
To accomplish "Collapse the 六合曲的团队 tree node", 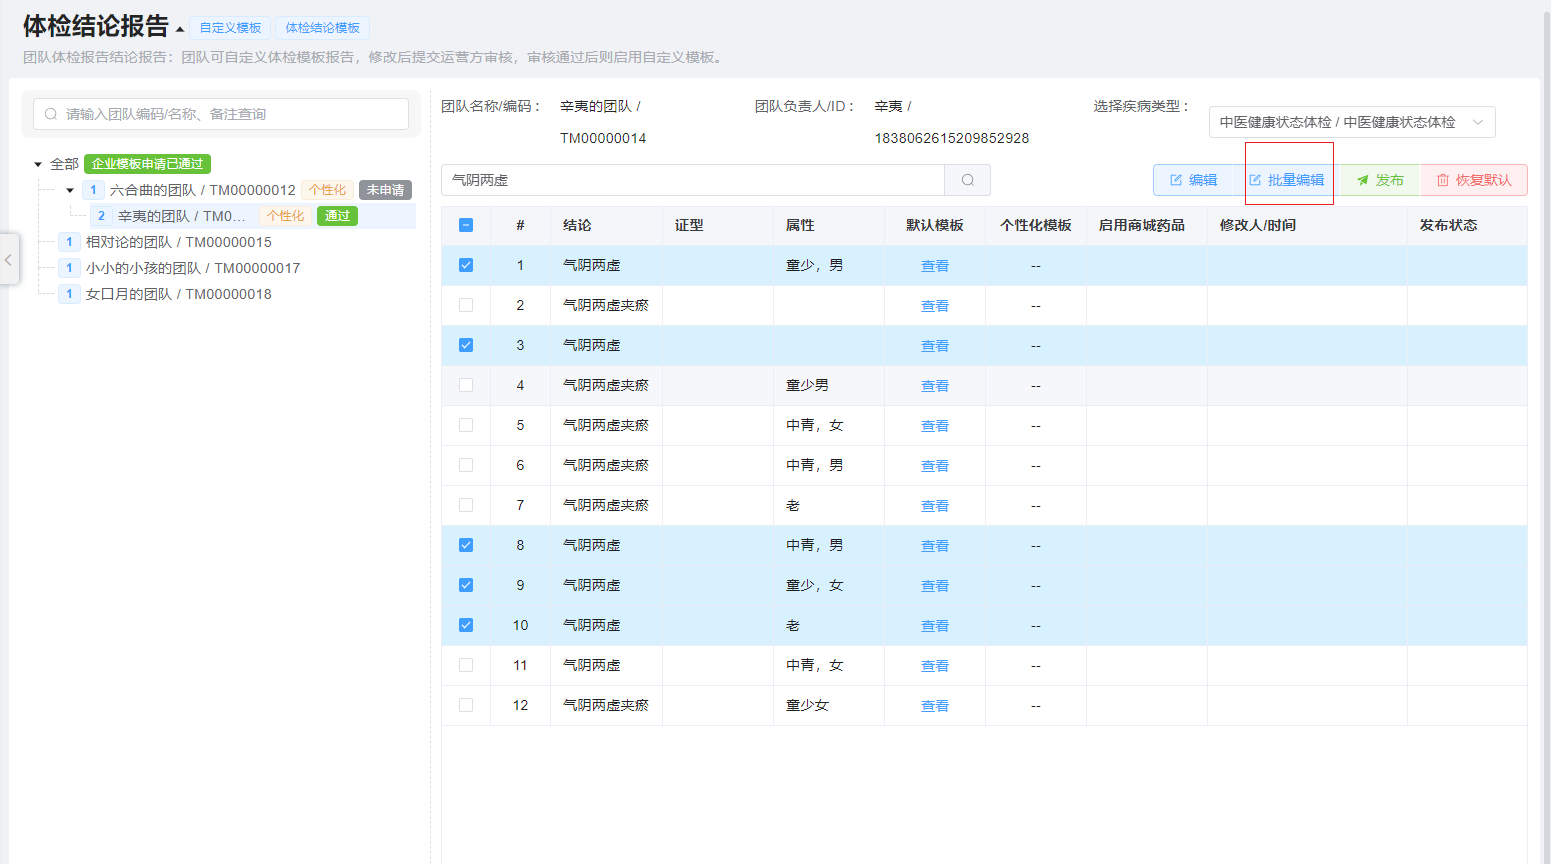I will pyautogui.click(x=70, y=190).
